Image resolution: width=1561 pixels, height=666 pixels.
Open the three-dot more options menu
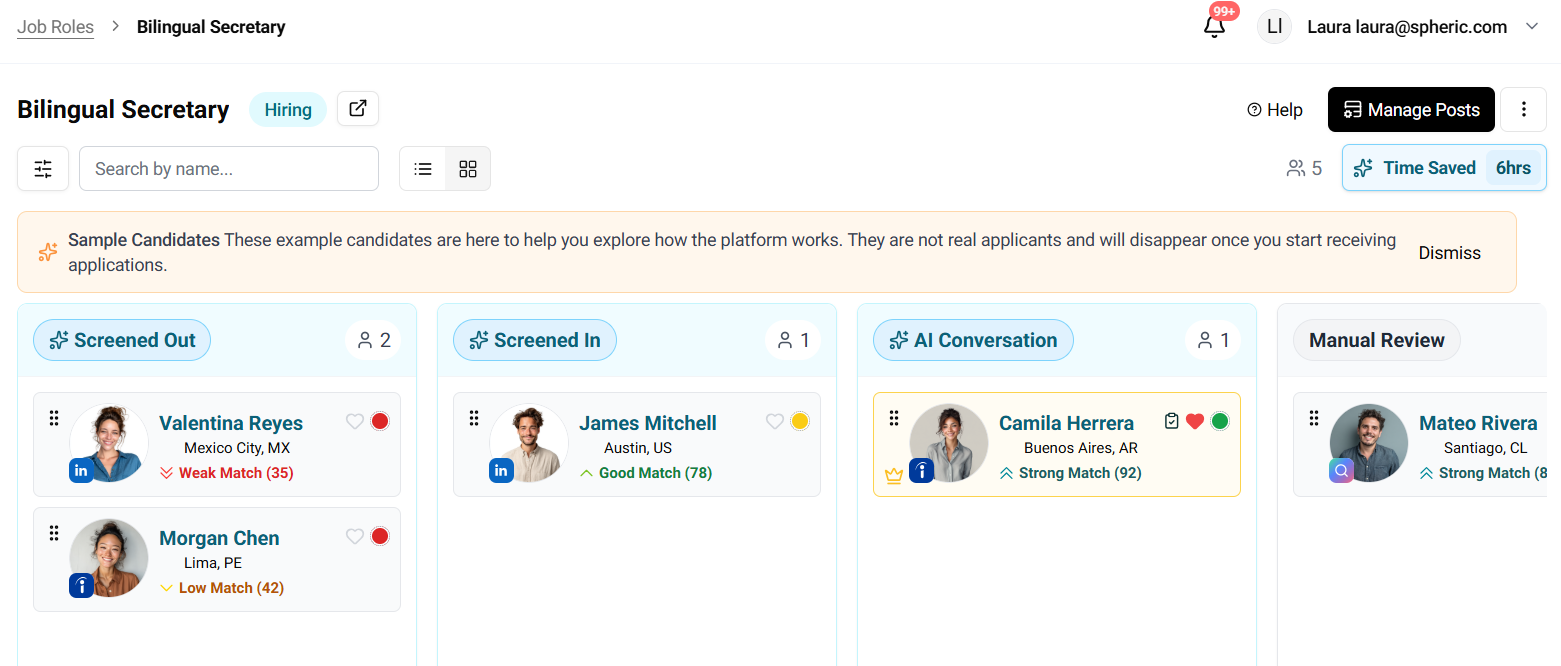tap(1524, 110)
